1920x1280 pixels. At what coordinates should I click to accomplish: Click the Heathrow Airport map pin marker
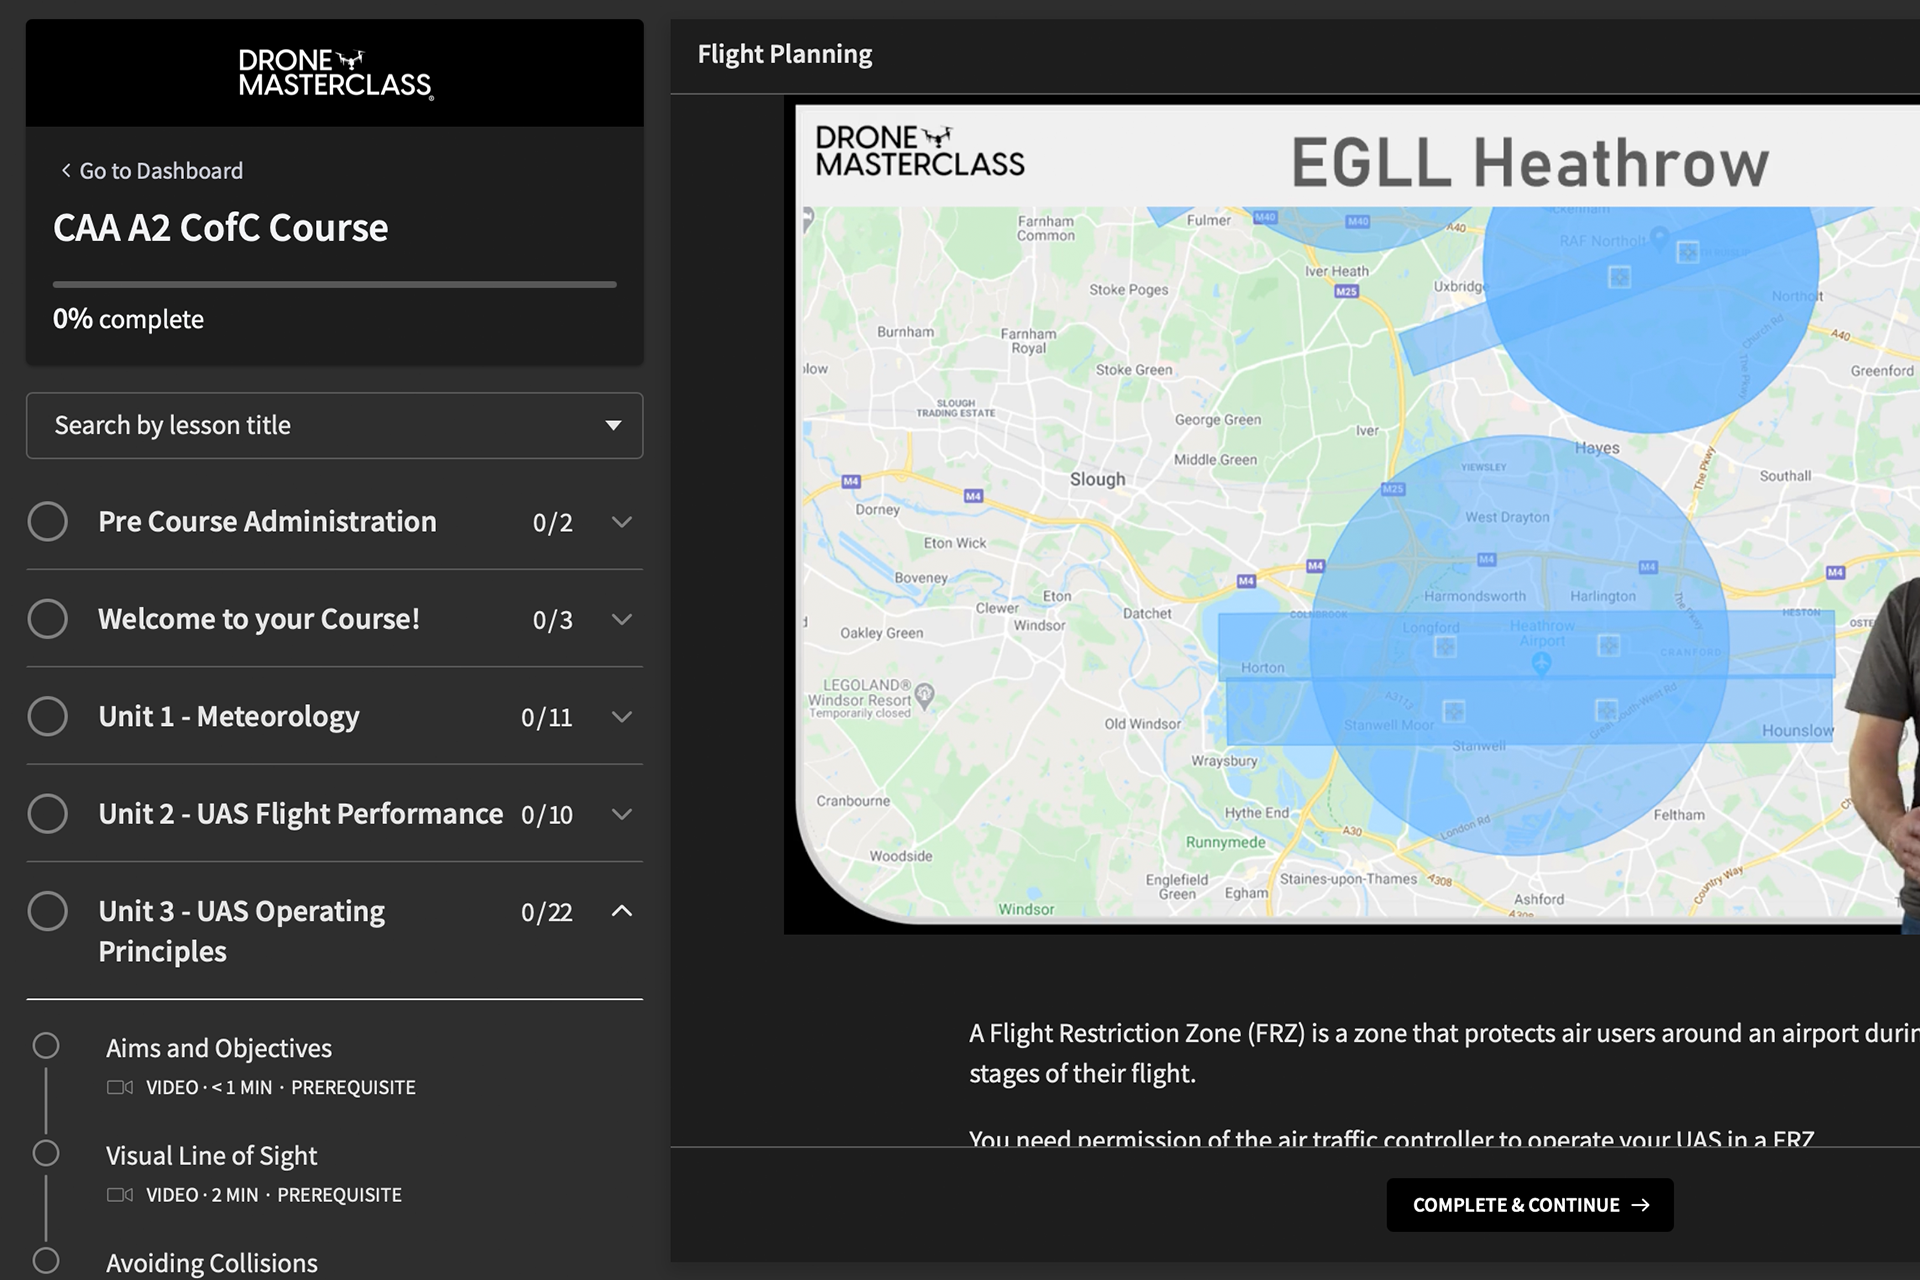coord(1541,663)
